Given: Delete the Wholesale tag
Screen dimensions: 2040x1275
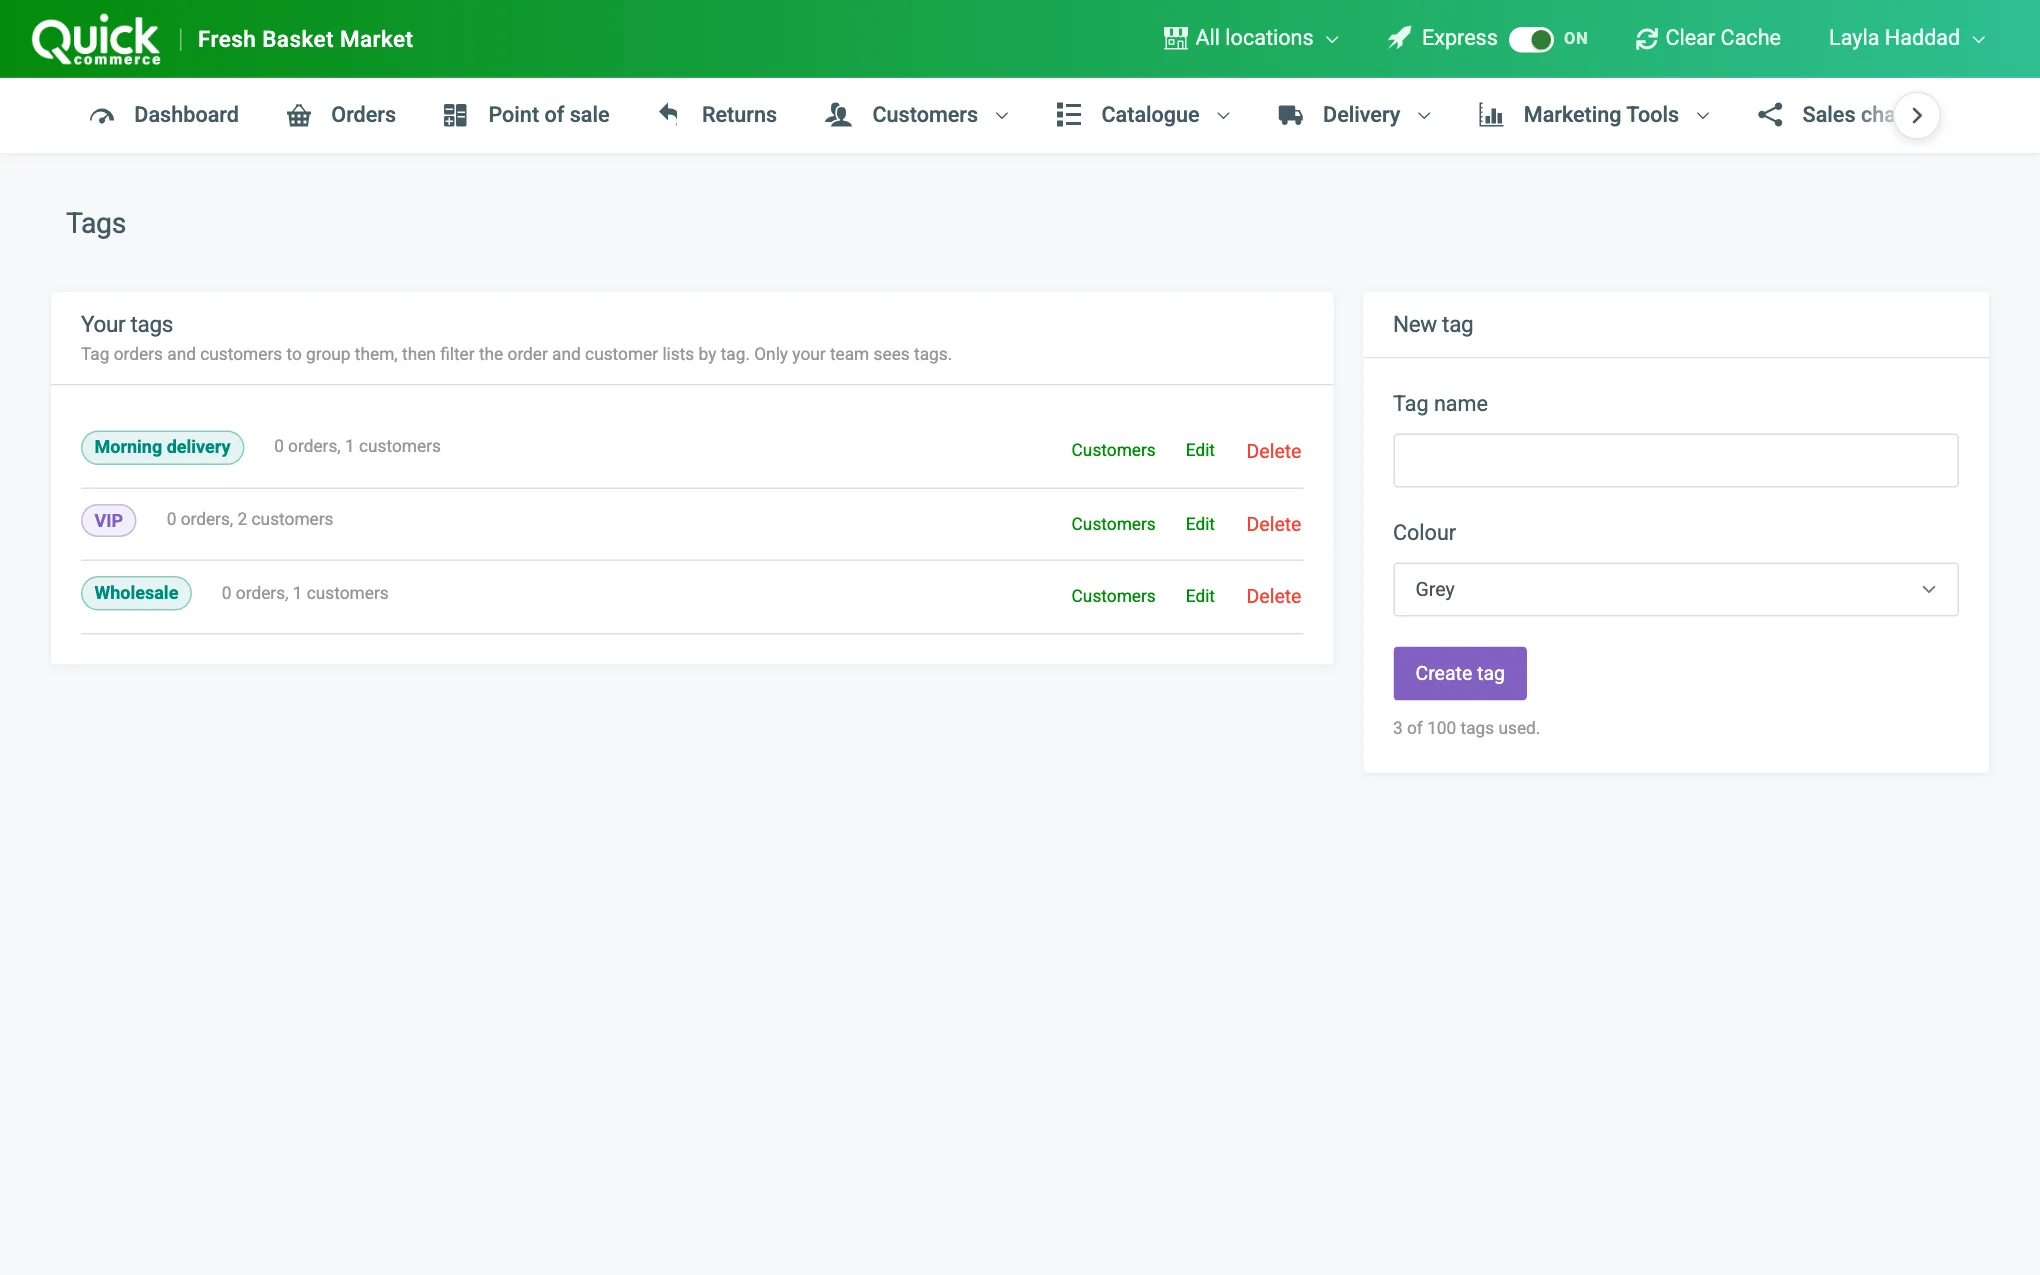Looking at the screenshot, I should click(1273, 596).
